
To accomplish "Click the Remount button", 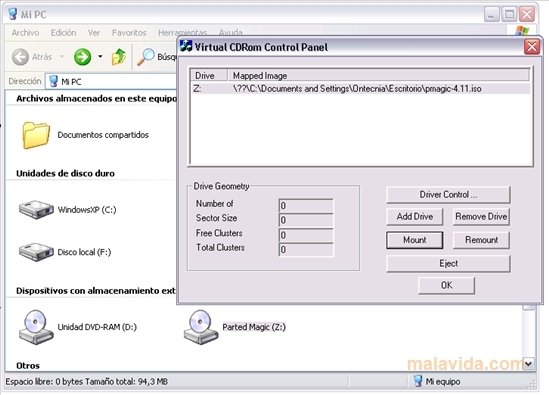I will (x=481, y=240).
